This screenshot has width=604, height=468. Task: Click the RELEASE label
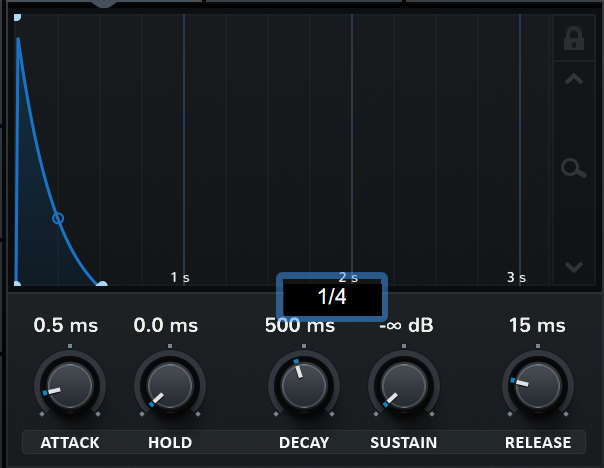(x=537, y=442)
